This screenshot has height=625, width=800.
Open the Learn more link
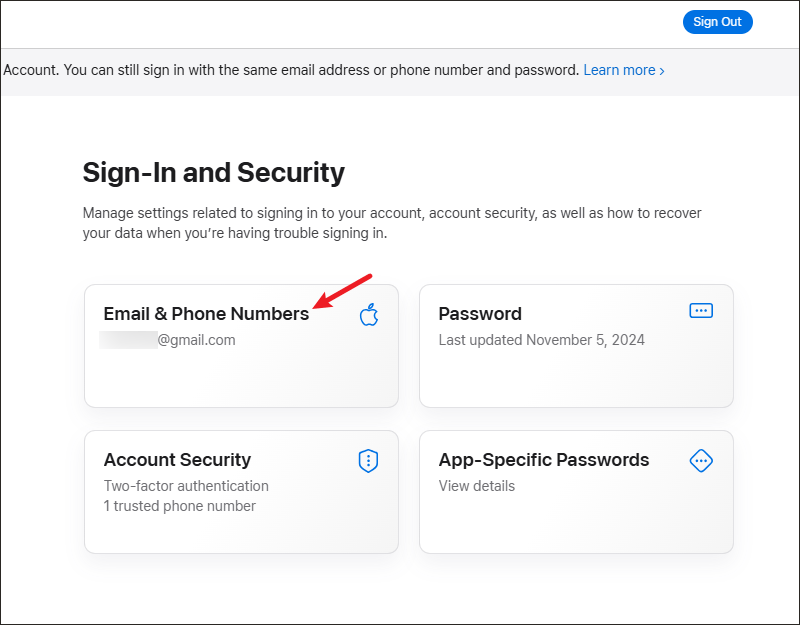tap(619, 70)
